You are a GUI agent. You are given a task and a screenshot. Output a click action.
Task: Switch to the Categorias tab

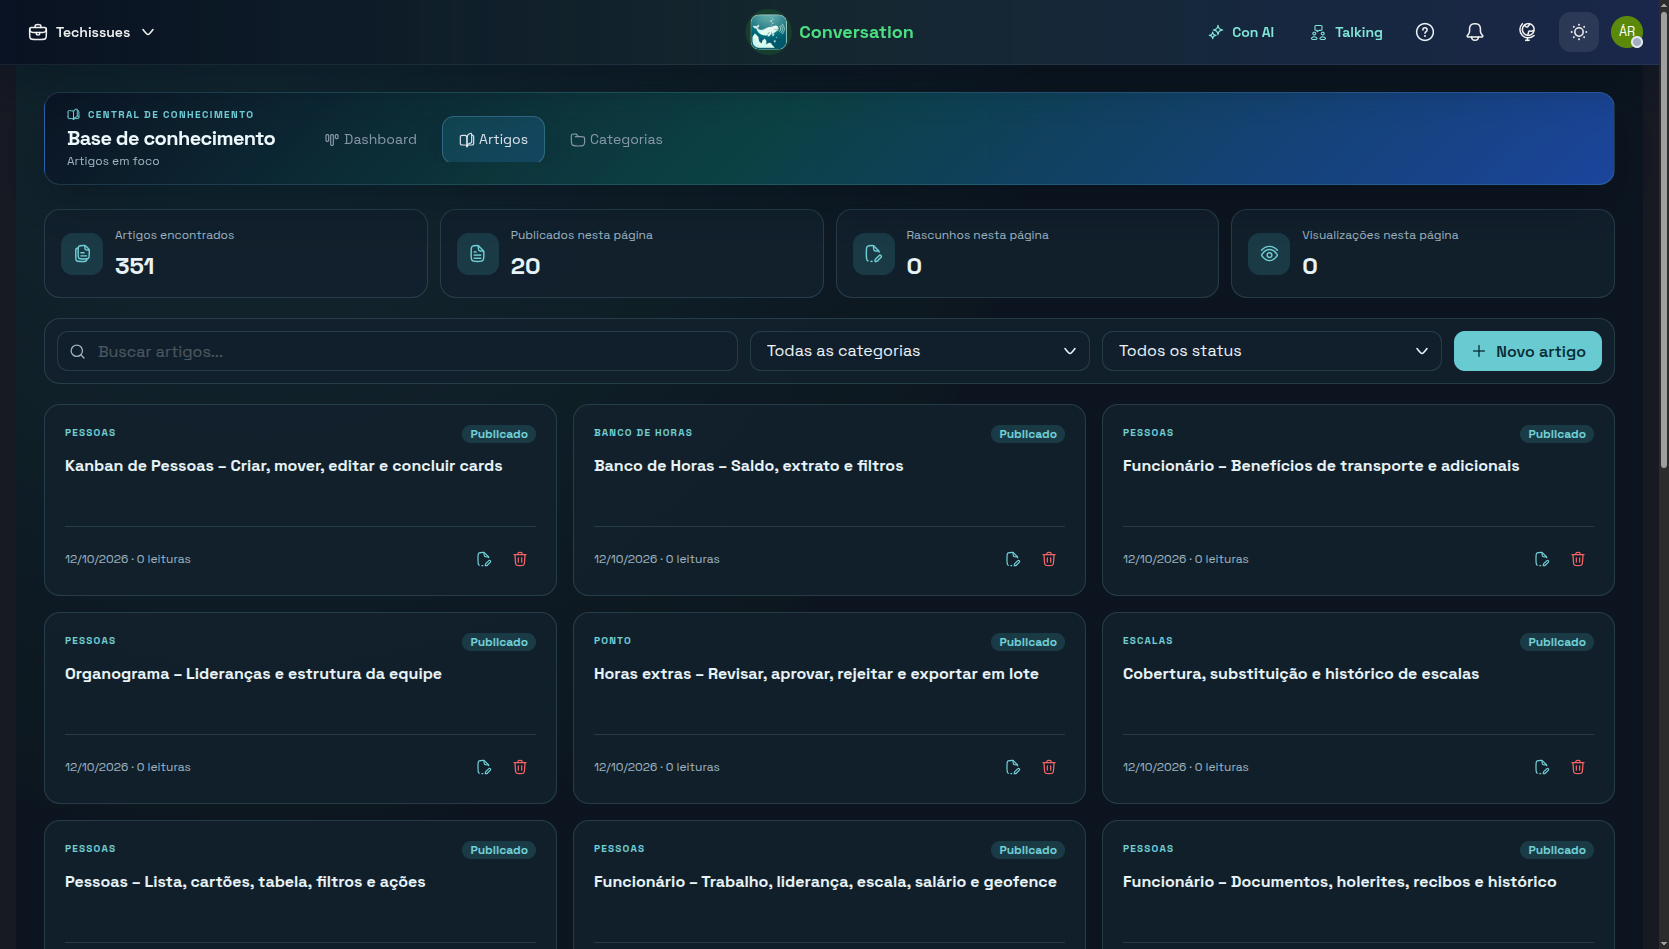pyautogui.click(x=616, y=139)
